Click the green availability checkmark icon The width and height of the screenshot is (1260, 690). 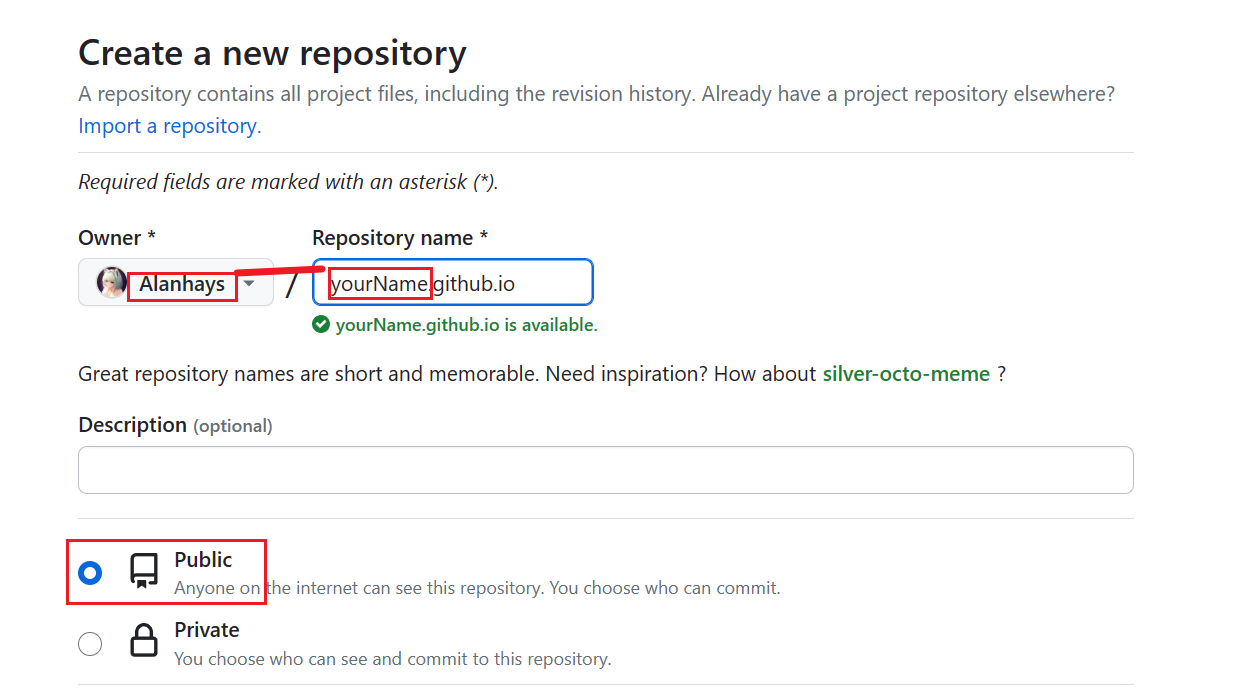tap(321, 324)
